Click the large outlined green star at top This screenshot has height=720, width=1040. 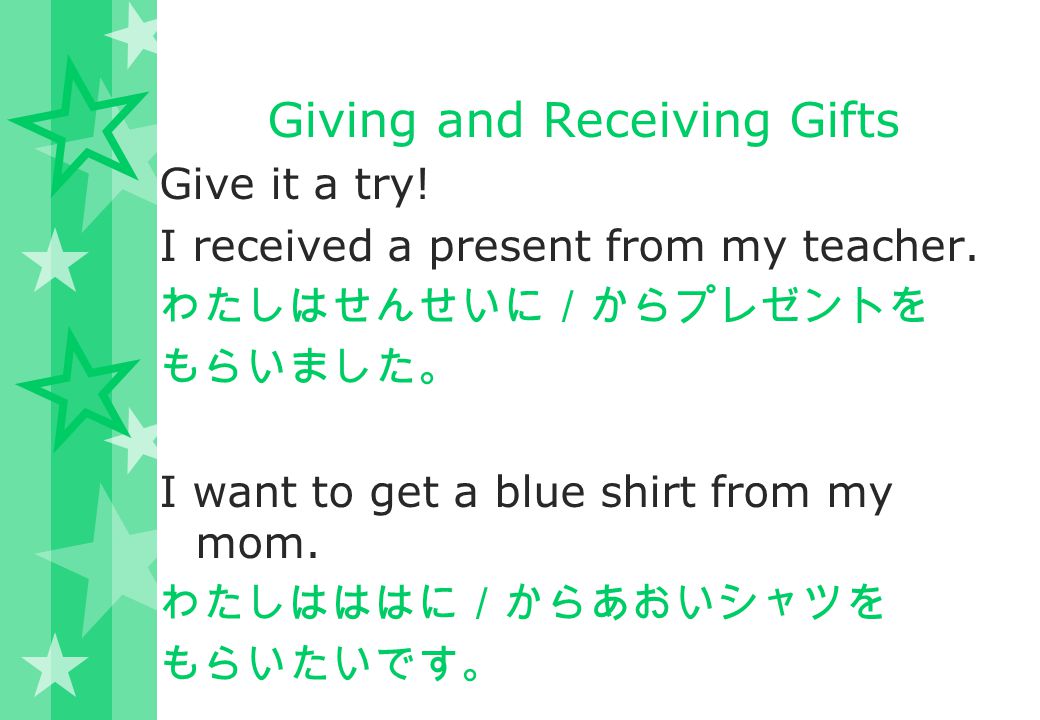[80, 127]
